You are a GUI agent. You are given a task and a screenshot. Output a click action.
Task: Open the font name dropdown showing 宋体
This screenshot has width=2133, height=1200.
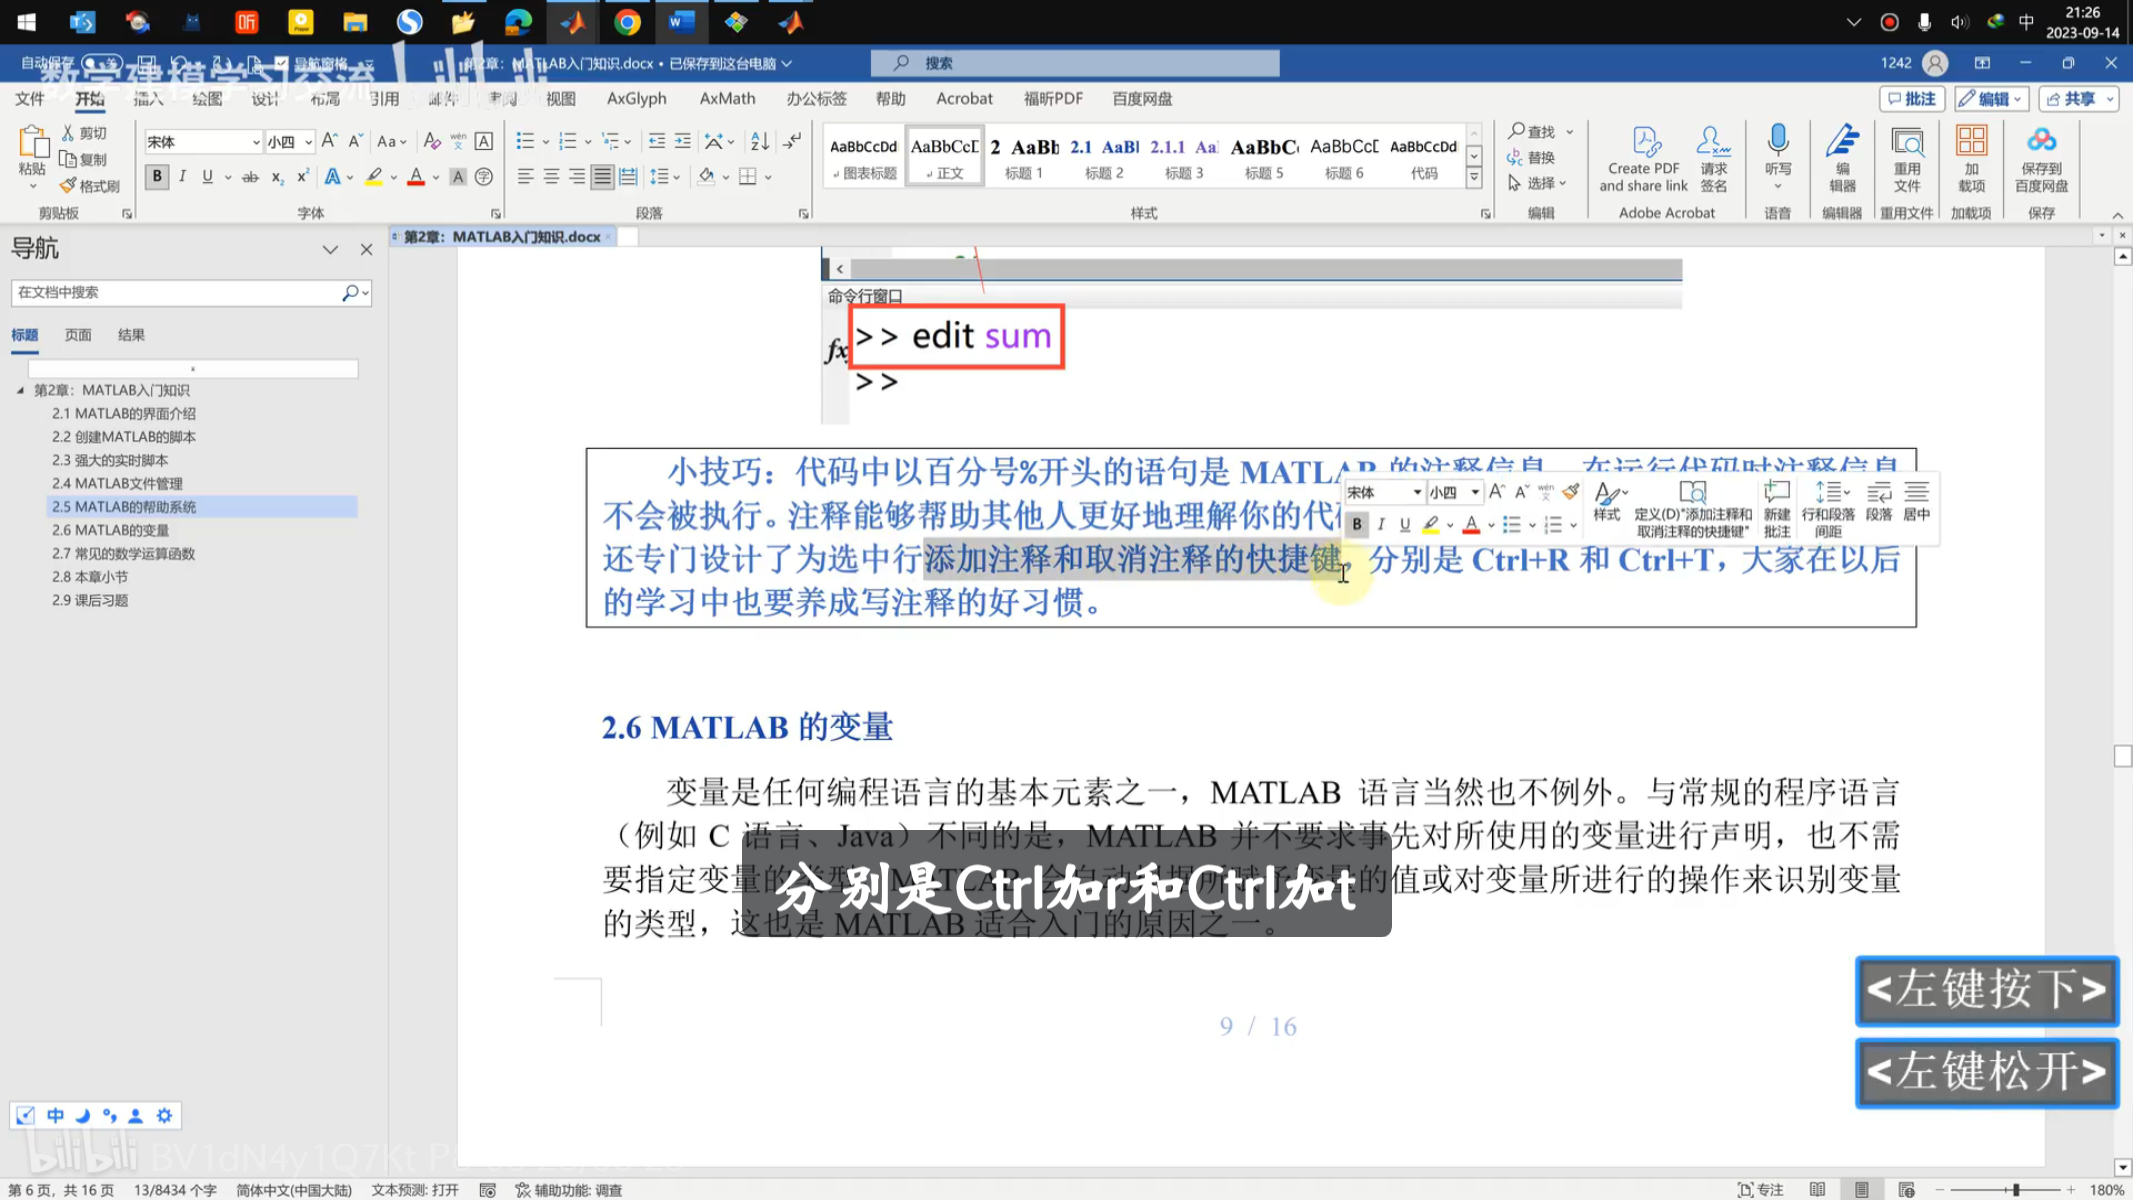[x=256, y=142]
